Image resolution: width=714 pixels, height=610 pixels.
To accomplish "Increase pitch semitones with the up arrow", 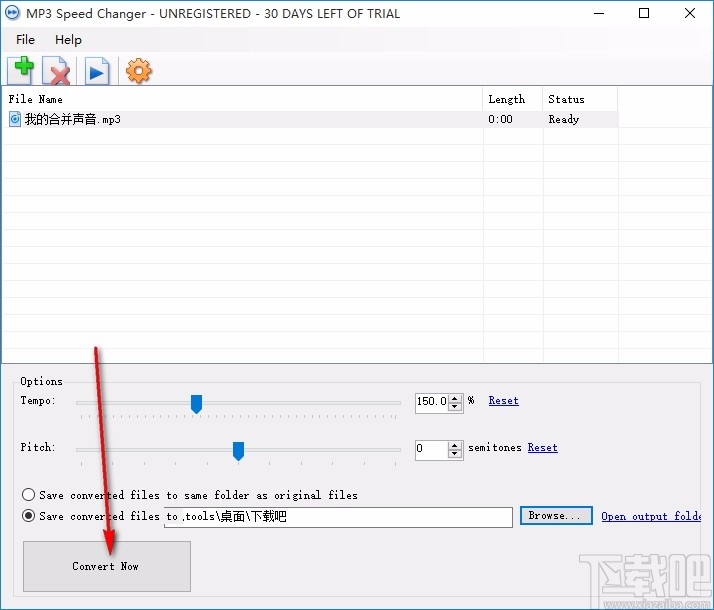I will tap(454, 445).
